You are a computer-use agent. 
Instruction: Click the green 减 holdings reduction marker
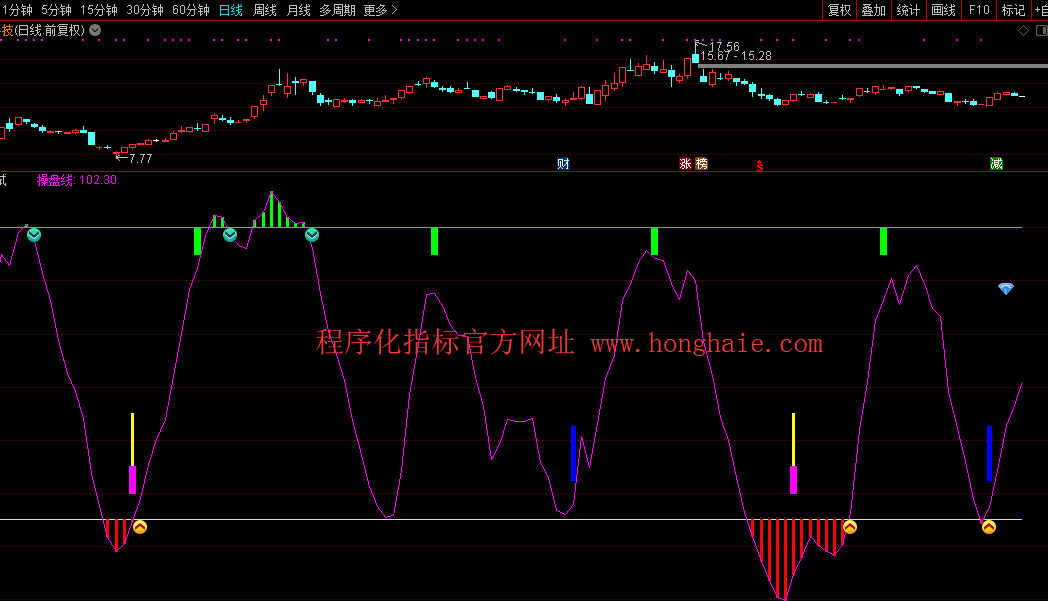pos(996,164)
